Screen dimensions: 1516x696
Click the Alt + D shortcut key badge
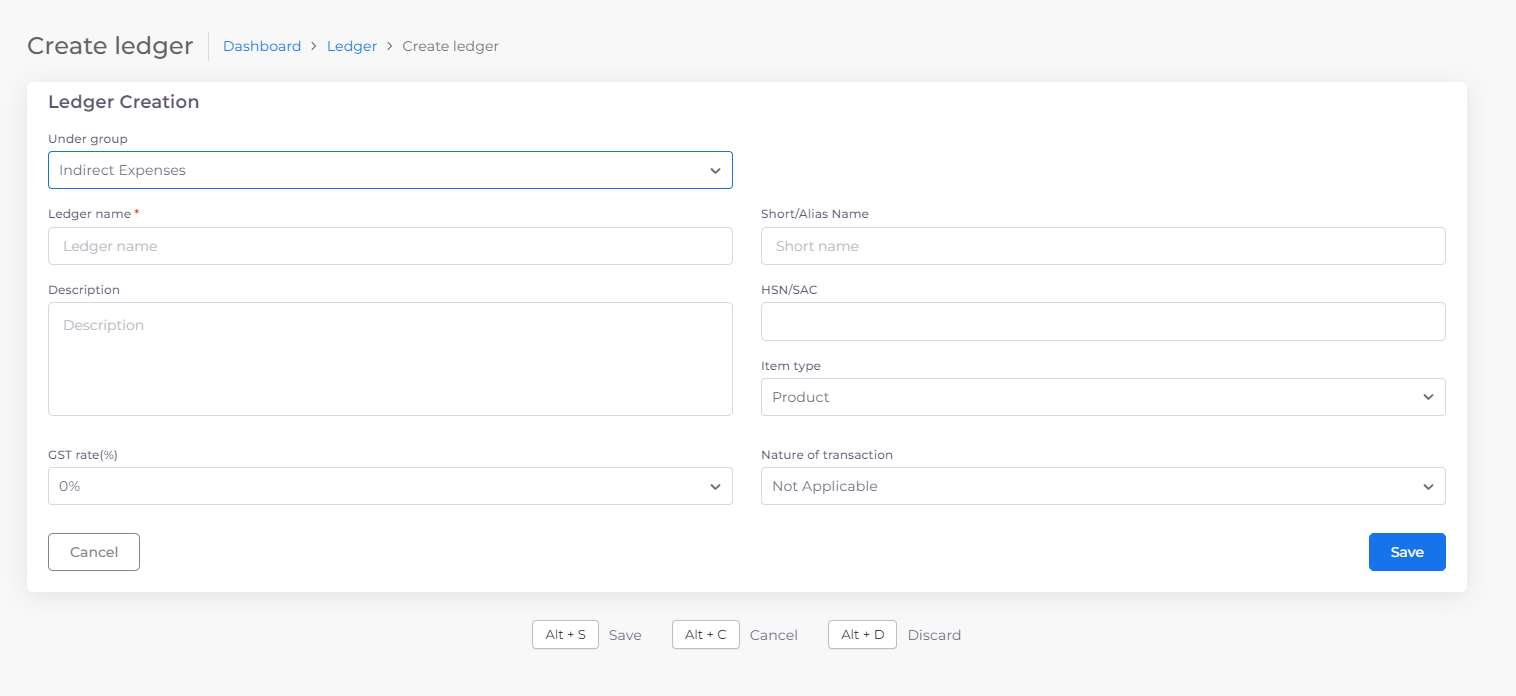tap(862, 635)
